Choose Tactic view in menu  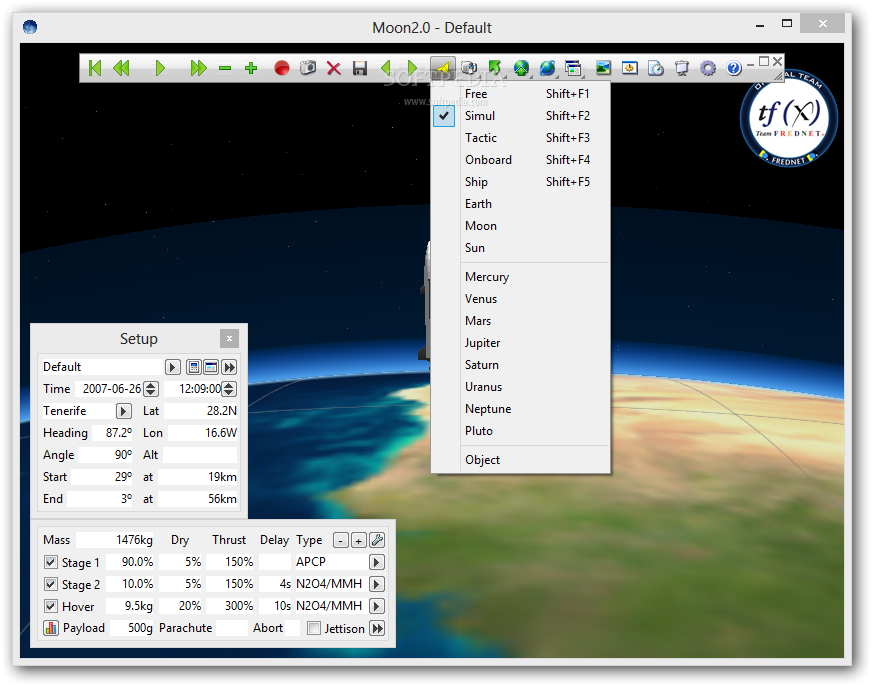(521, 138)
